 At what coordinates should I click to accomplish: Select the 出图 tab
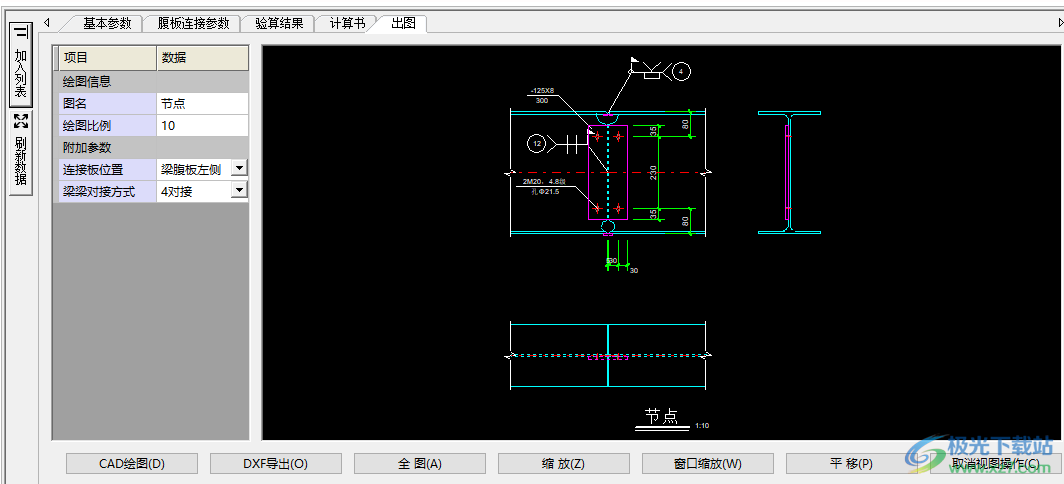coord(403,23)
